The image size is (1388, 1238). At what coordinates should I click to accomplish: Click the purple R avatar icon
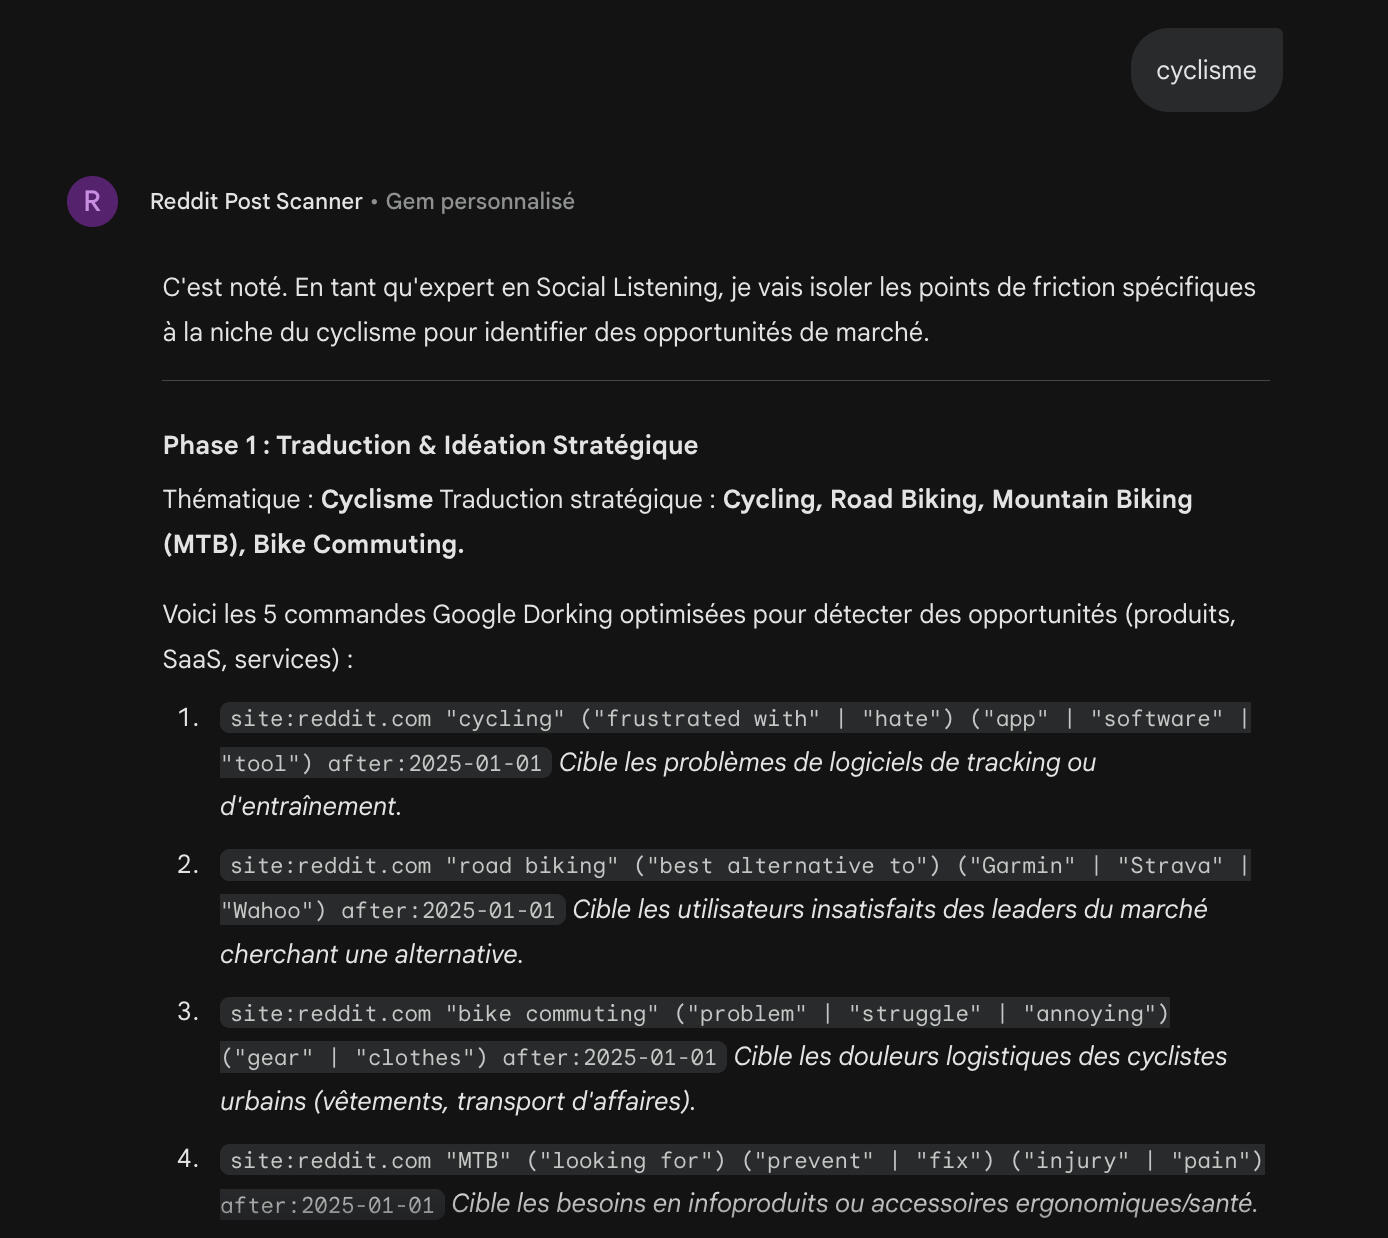[92, 202]
